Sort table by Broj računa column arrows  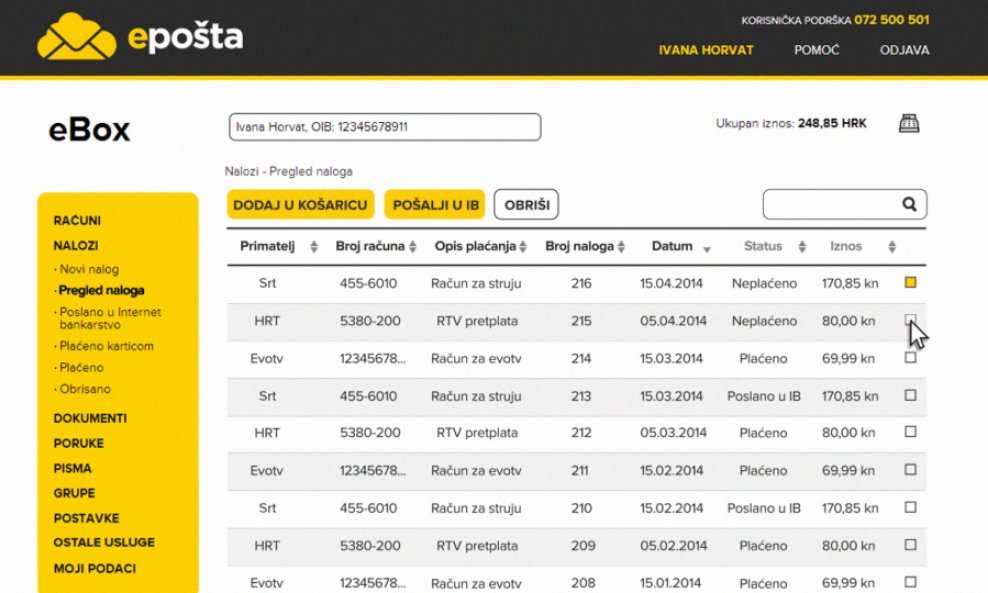[413, 247]
